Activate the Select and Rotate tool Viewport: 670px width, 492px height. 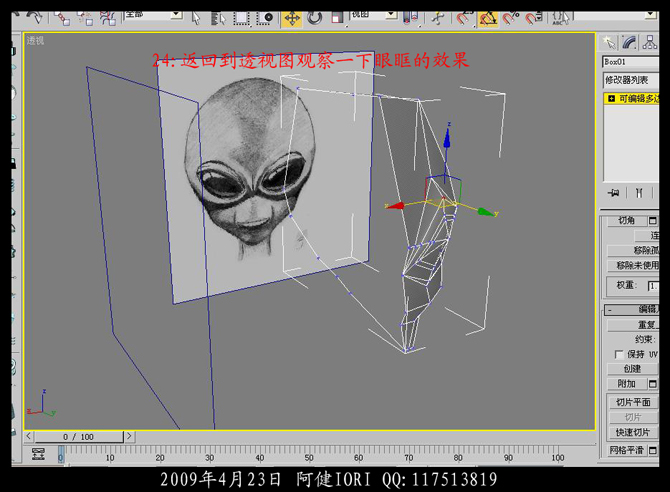tap(314, 18)
